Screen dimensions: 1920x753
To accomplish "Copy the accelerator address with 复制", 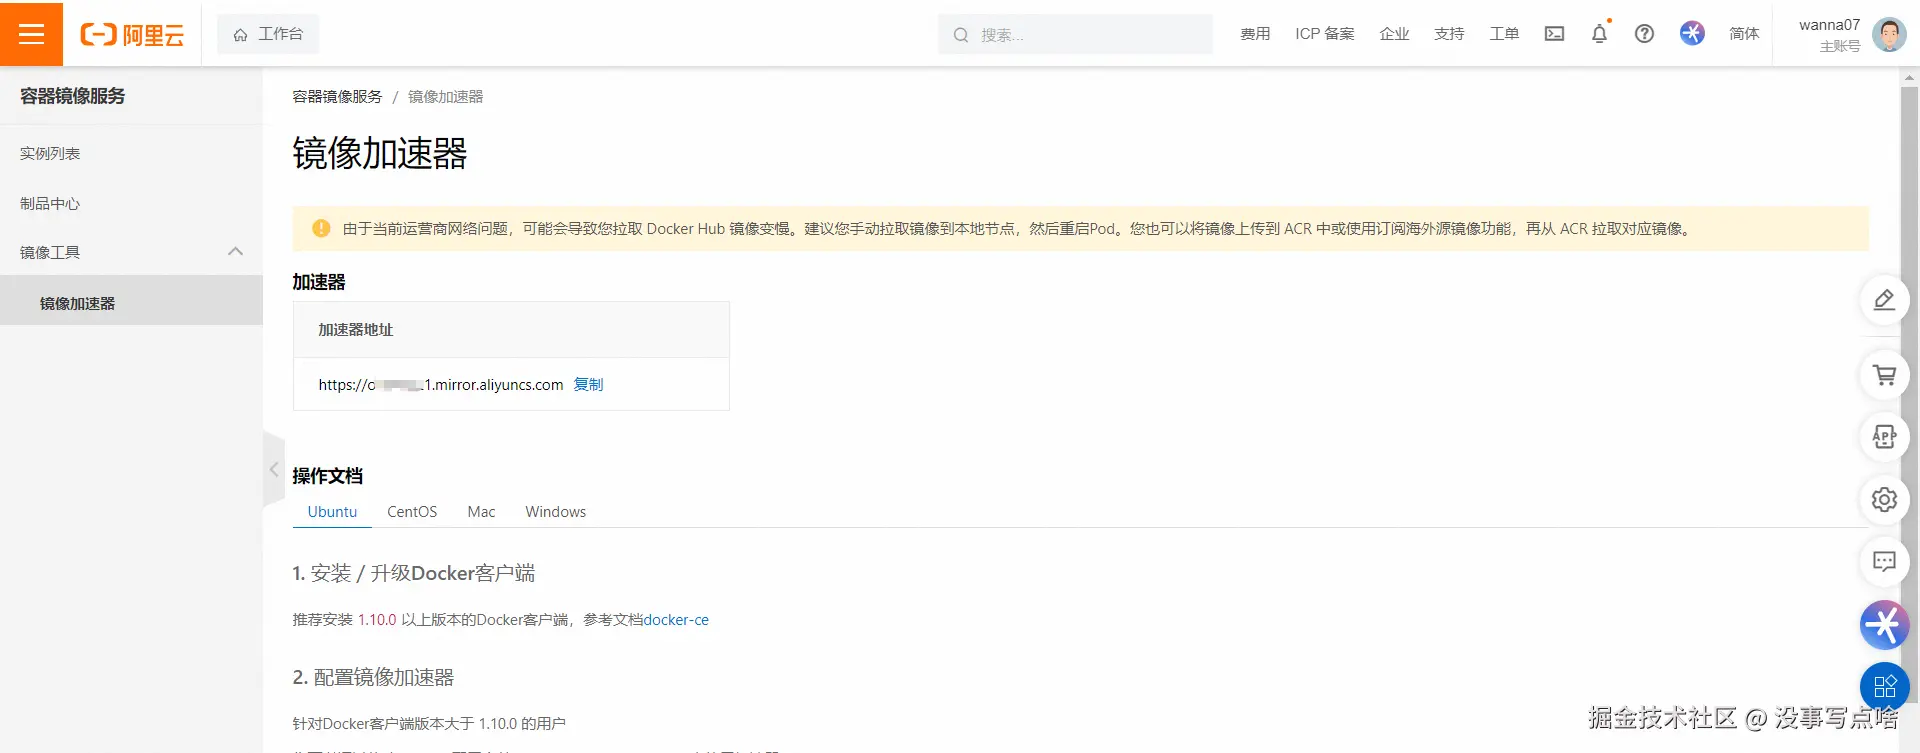I will coord(588,384).
